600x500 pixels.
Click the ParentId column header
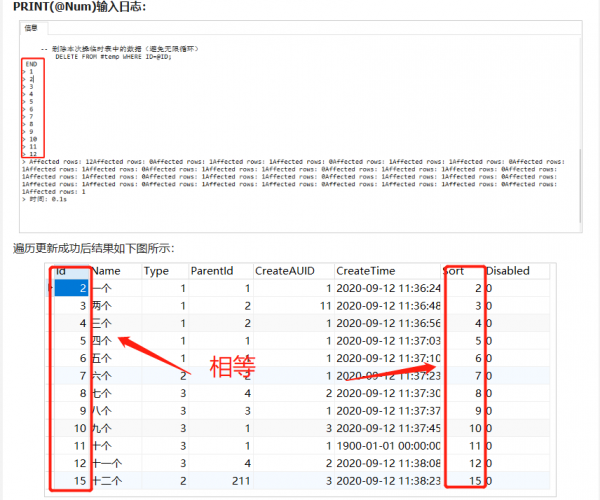tap(220, 271)
